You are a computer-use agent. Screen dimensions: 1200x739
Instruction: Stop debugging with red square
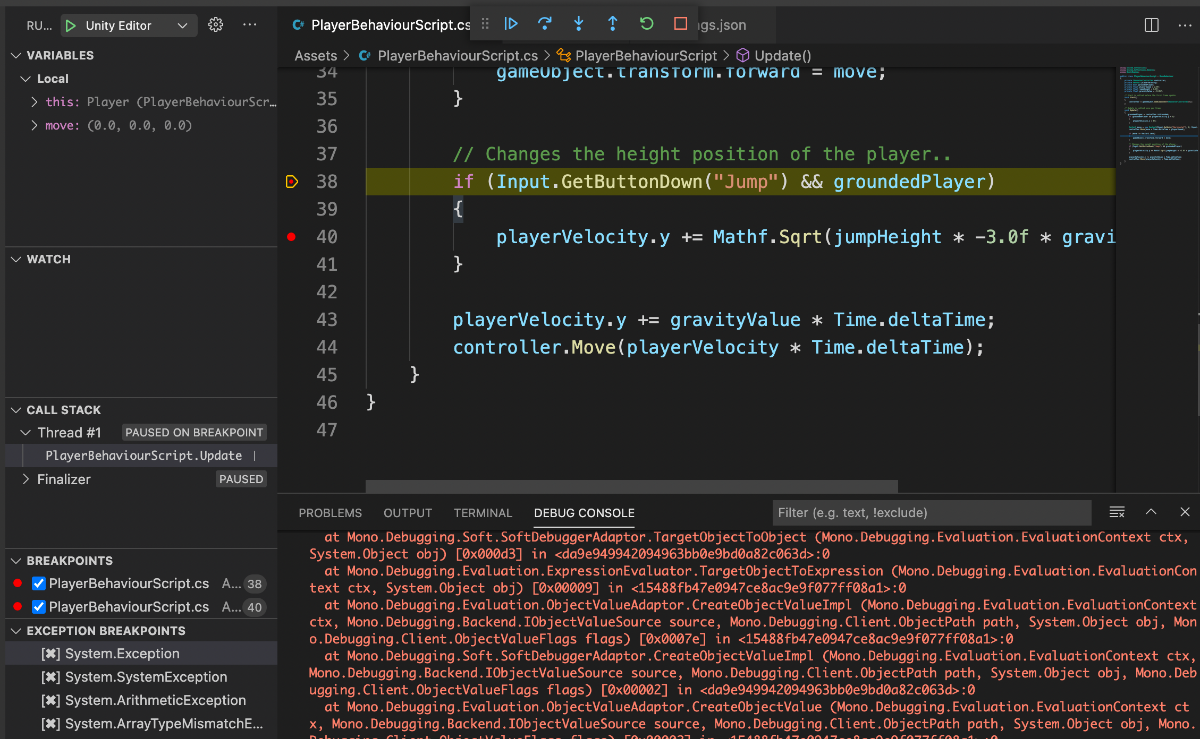[681, 24]
